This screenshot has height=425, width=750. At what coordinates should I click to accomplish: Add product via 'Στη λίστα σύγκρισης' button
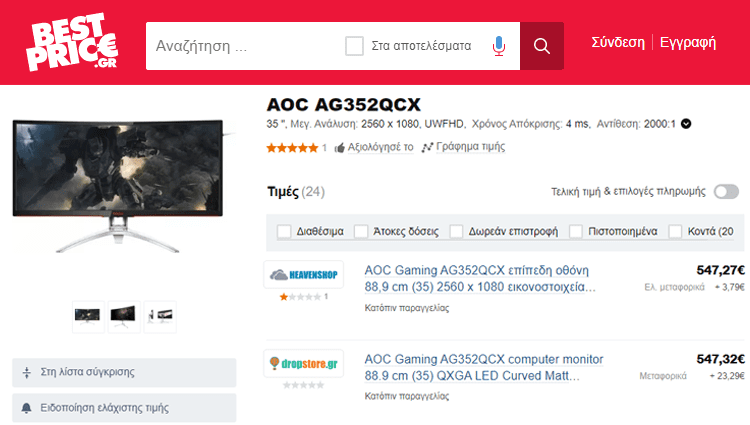[124, 372]
